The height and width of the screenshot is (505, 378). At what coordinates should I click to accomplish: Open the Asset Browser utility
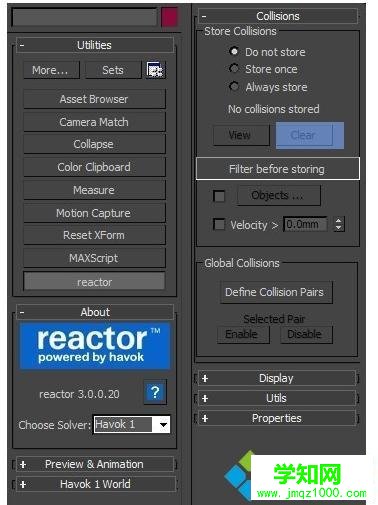(x=94, y=99)
